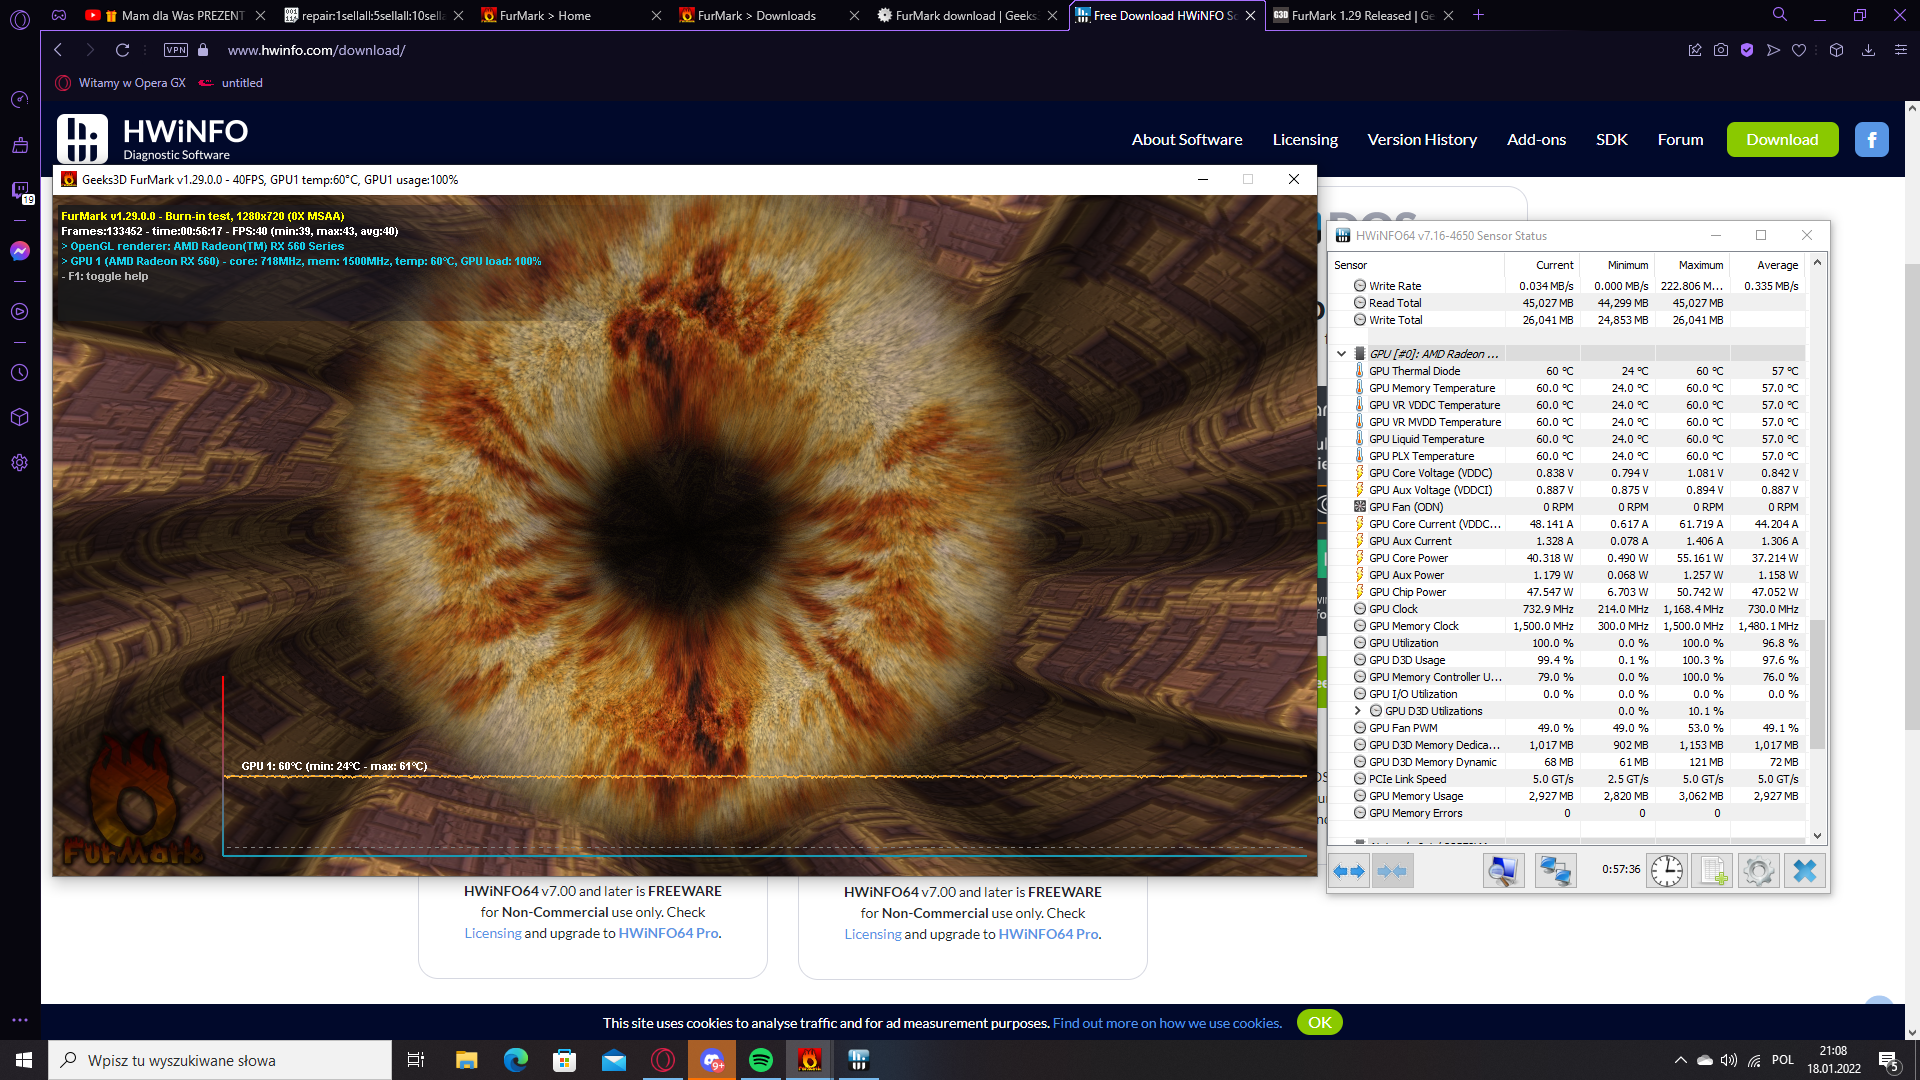Click the pinboard pin icon in address bar
This screenshot has width=1920, height=1080.
[x=1695, y=50]
